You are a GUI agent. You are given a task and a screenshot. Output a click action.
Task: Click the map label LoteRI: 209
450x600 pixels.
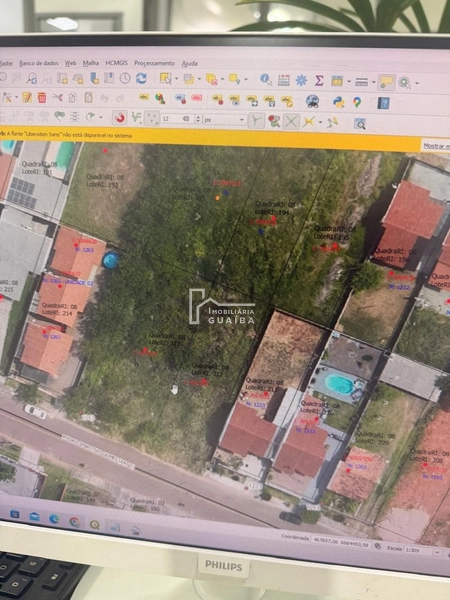(x=373, y=442)
